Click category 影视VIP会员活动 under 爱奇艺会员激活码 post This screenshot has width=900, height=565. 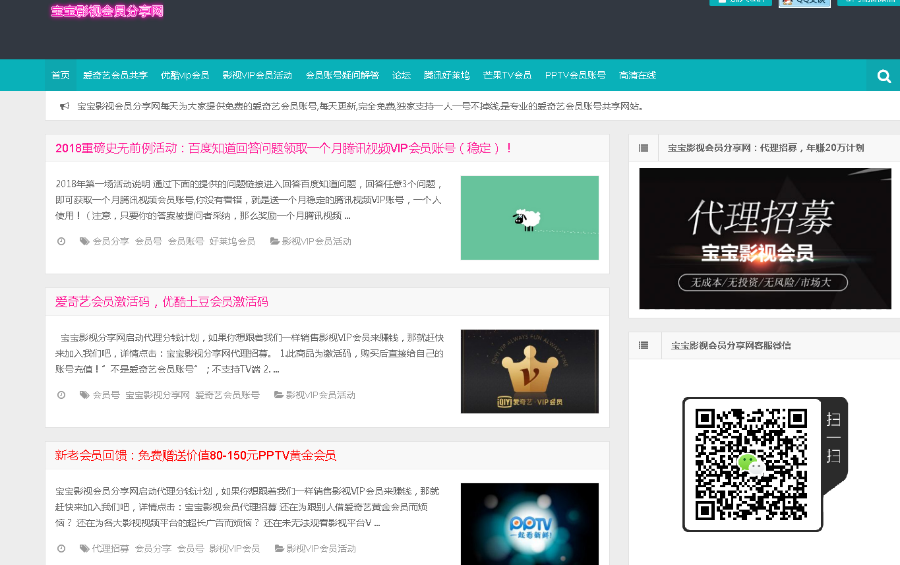tap(320, 395)
